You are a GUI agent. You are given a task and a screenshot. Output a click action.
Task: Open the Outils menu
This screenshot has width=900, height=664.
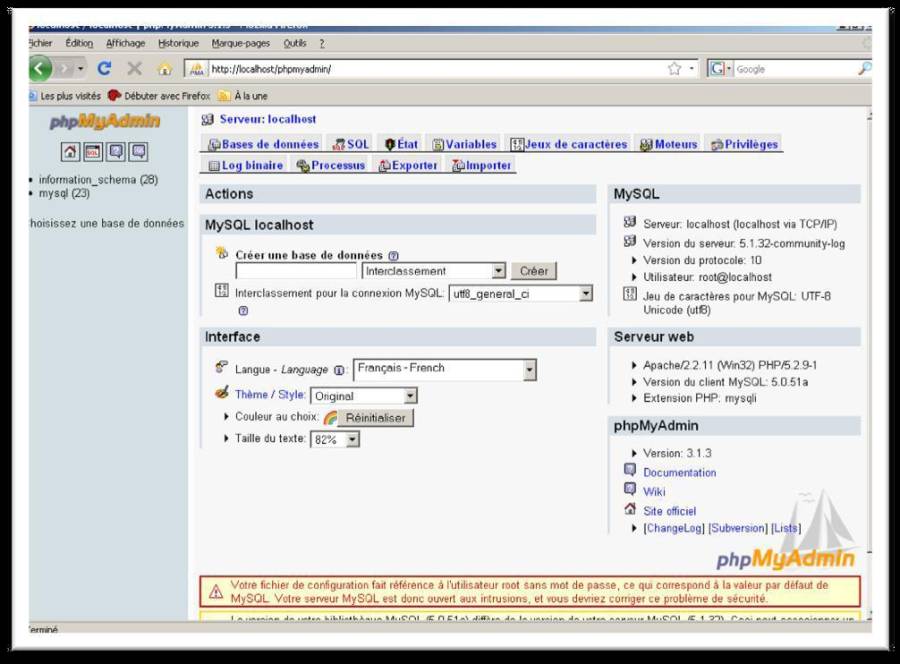pyautogui.click(x=295, y=43)
